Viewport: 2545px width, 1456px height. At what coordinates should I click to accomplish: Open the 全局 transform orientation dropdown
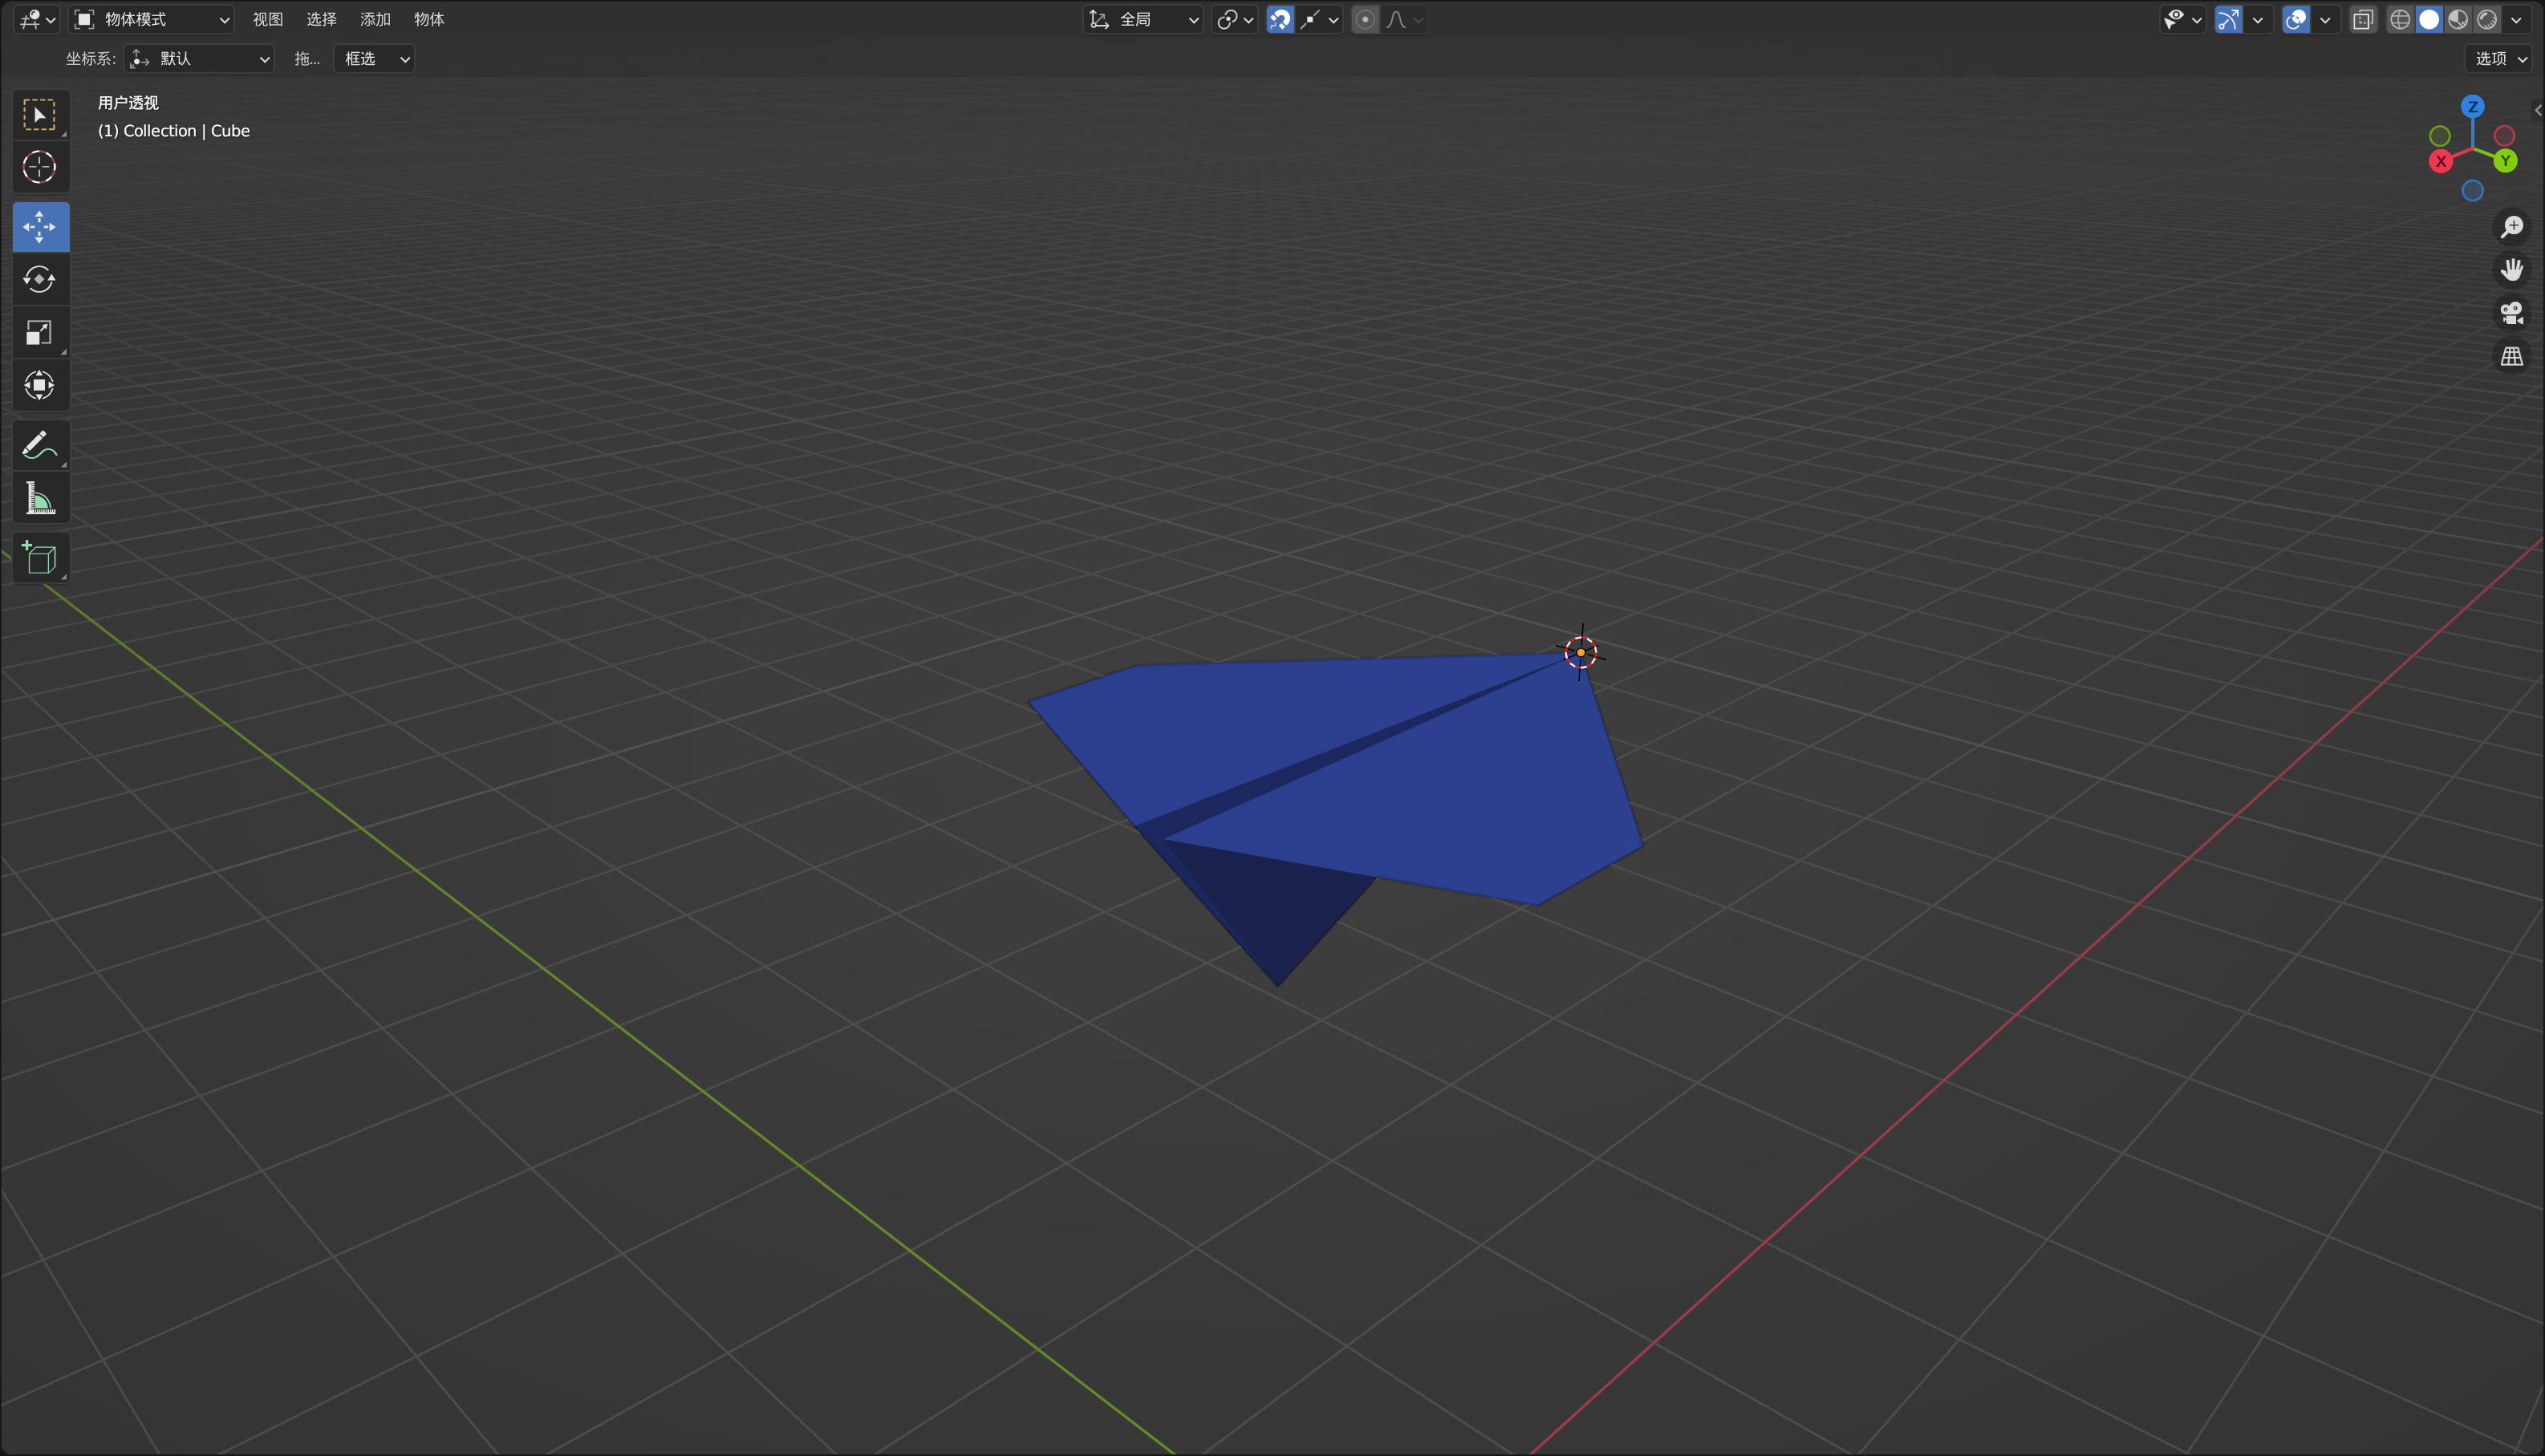(x=1143, y=19)
